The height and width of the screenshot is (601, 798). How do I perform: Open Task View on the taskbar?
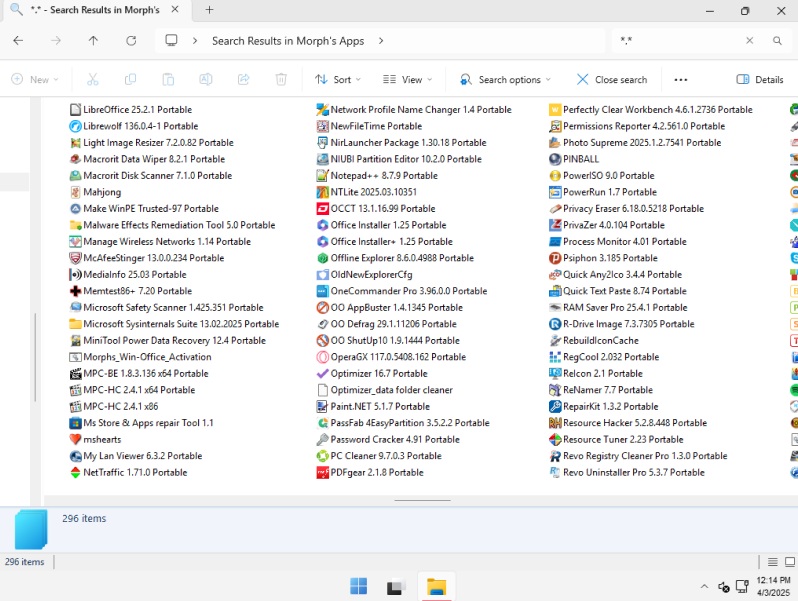pos(396,586)
